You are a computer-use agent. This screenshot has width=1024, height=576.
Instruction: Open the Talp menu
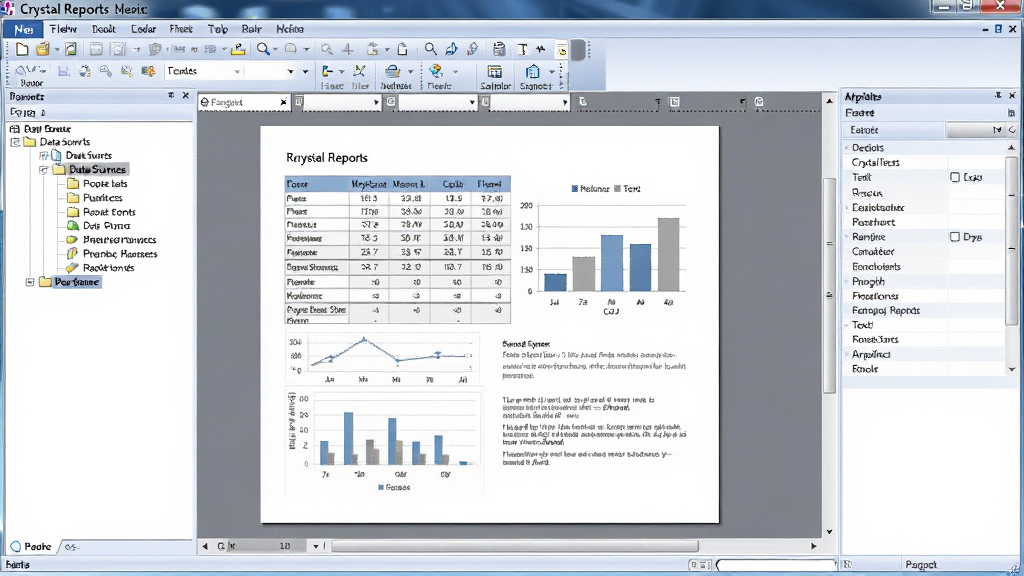217,29
